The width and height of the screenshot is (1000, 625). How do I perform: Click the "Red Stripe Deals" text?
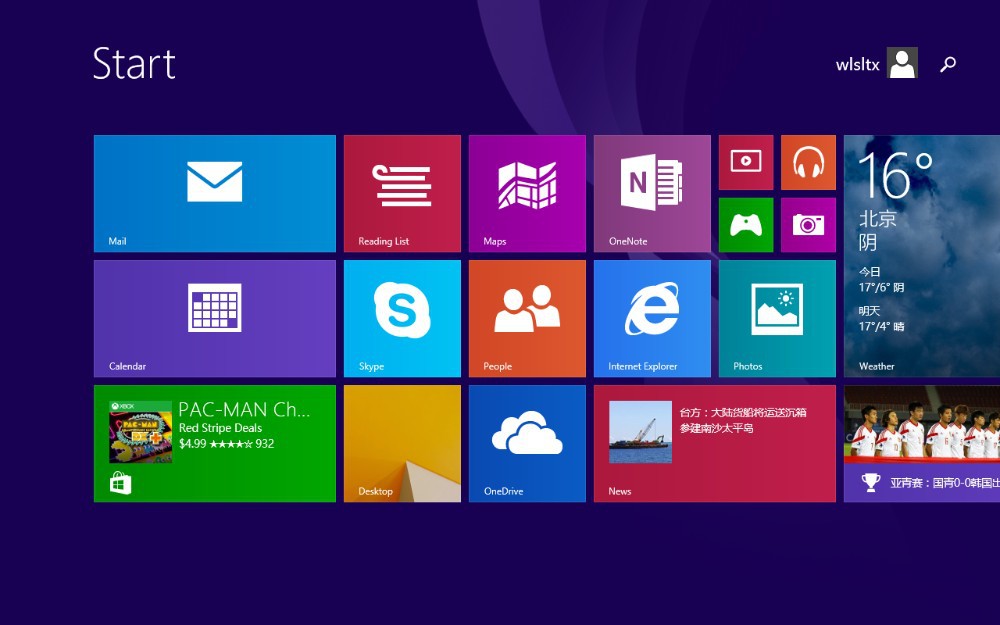[x=220, y=428]
